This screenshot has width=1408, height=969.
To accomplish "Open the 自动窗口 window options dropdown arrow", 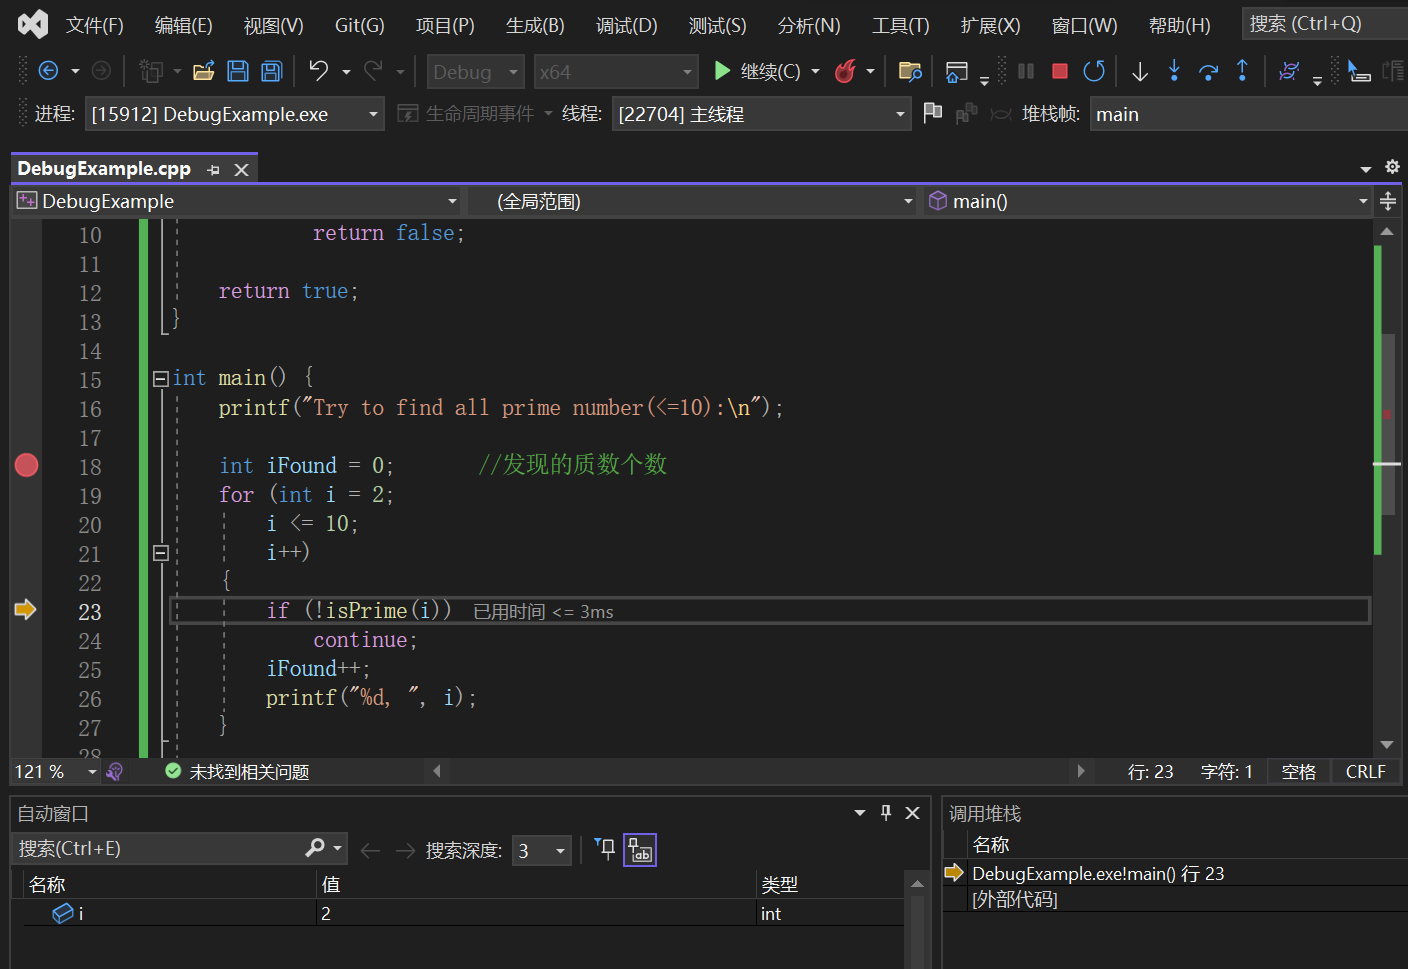I will click(859, 813).
